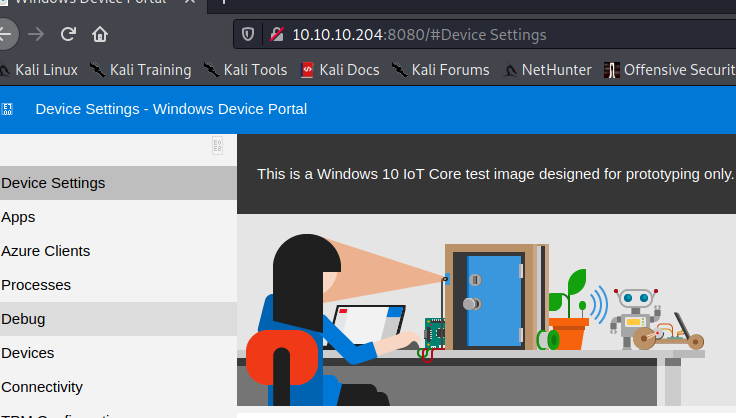Click the browser forward arrow
736x418 pixels.
click(36, 34)
